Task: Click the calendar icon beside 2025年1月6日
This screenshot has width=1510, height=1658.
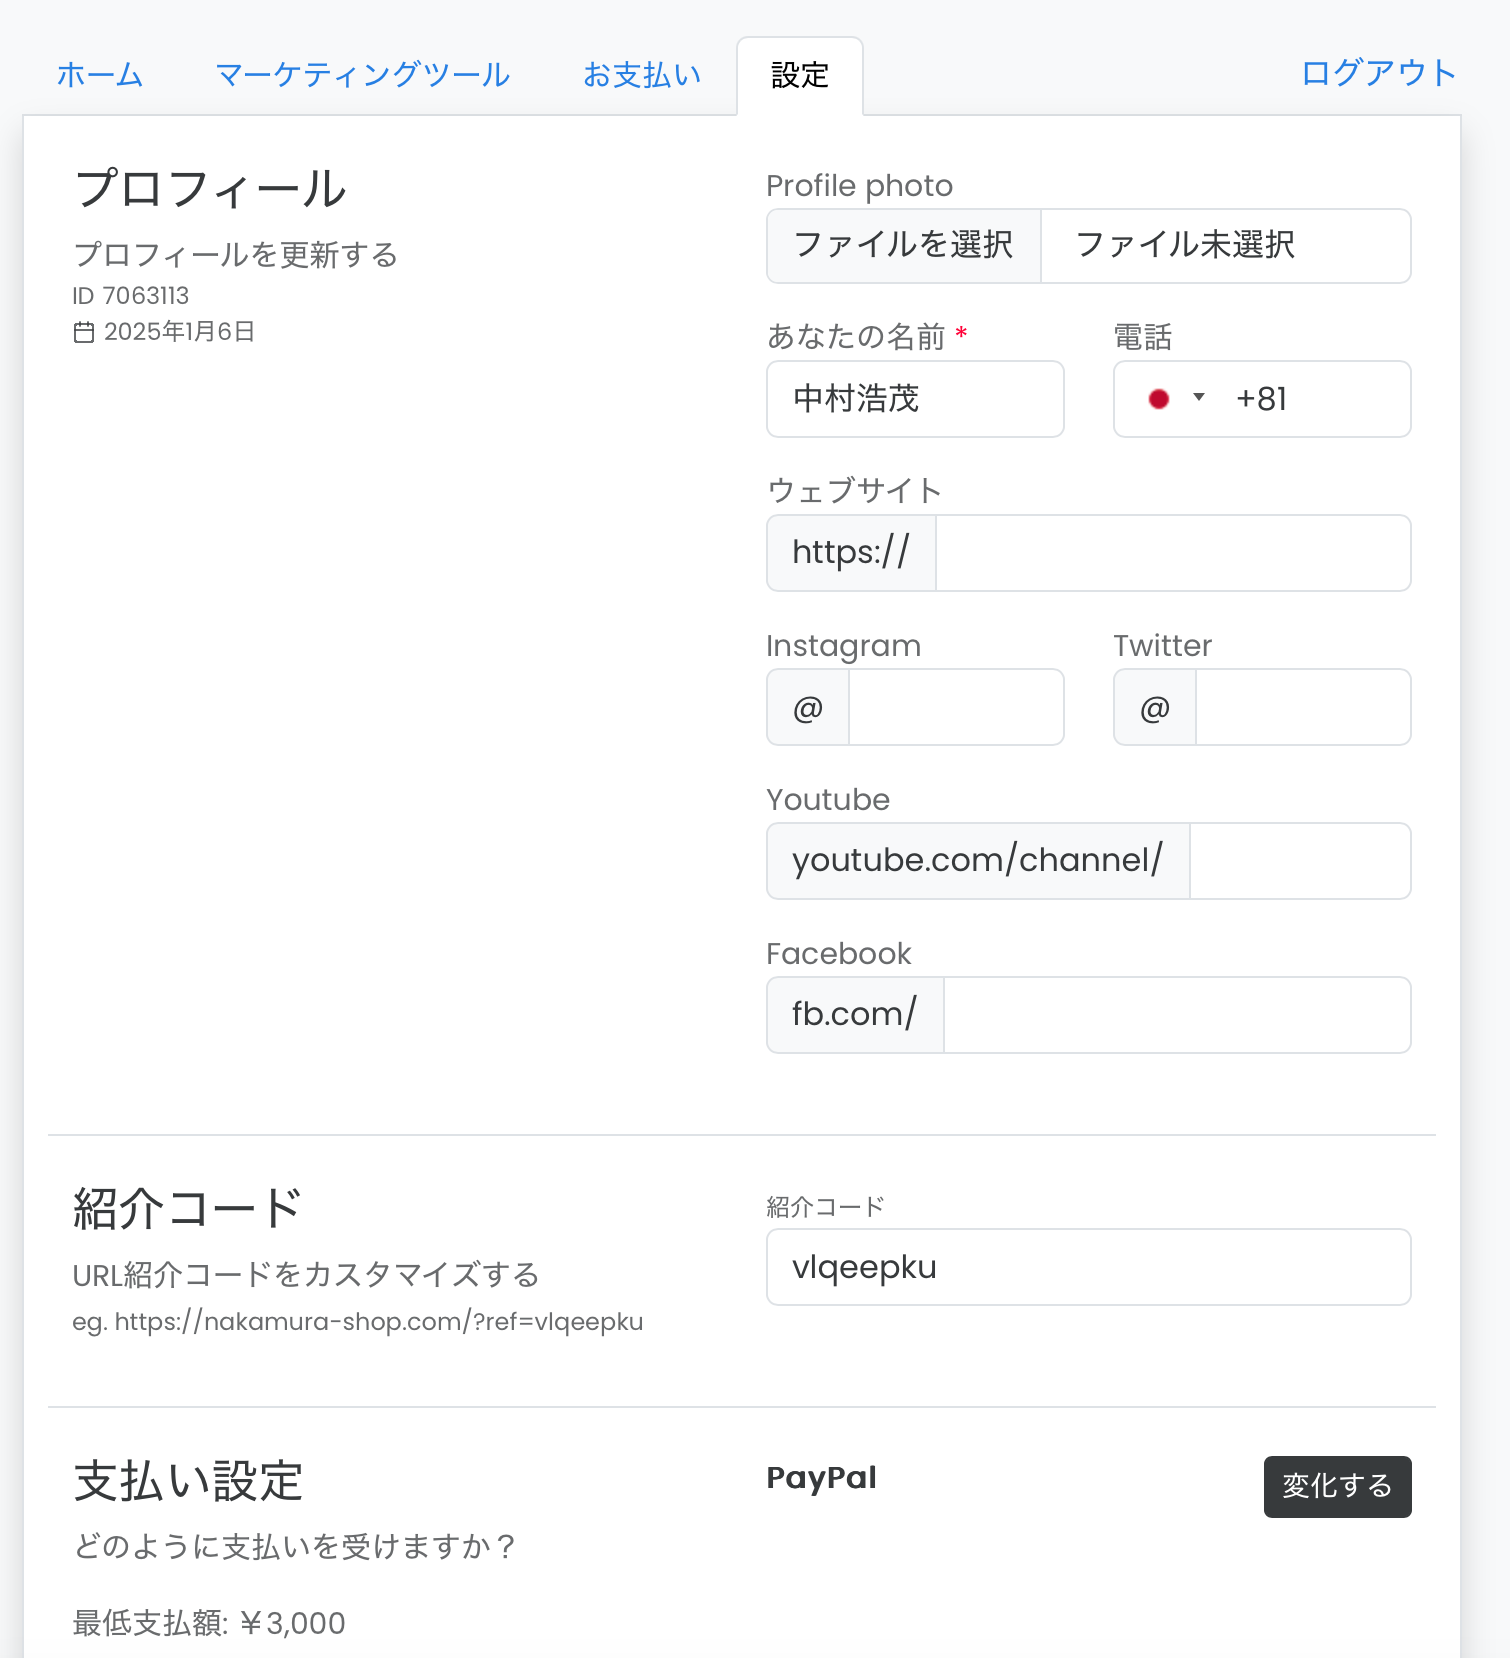Action: click(84, 332)
